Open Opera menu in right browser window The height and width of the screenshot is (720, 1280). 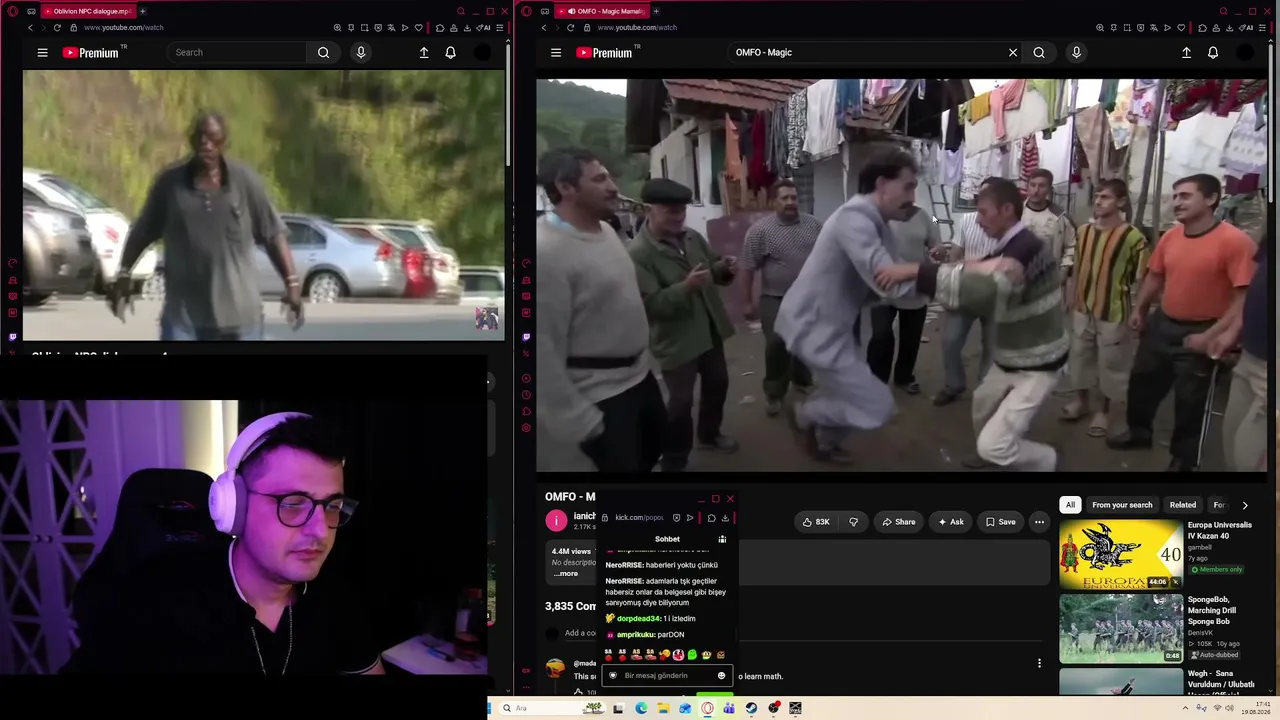(527, 11)
